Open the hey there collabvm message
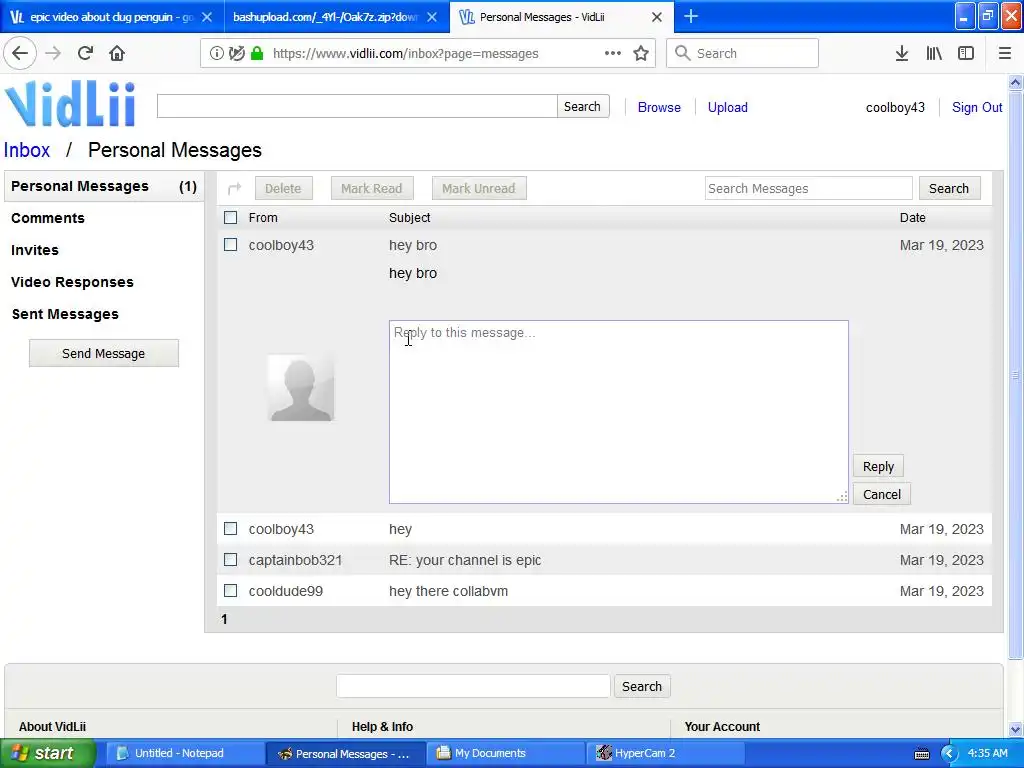 tap(449, 591)
